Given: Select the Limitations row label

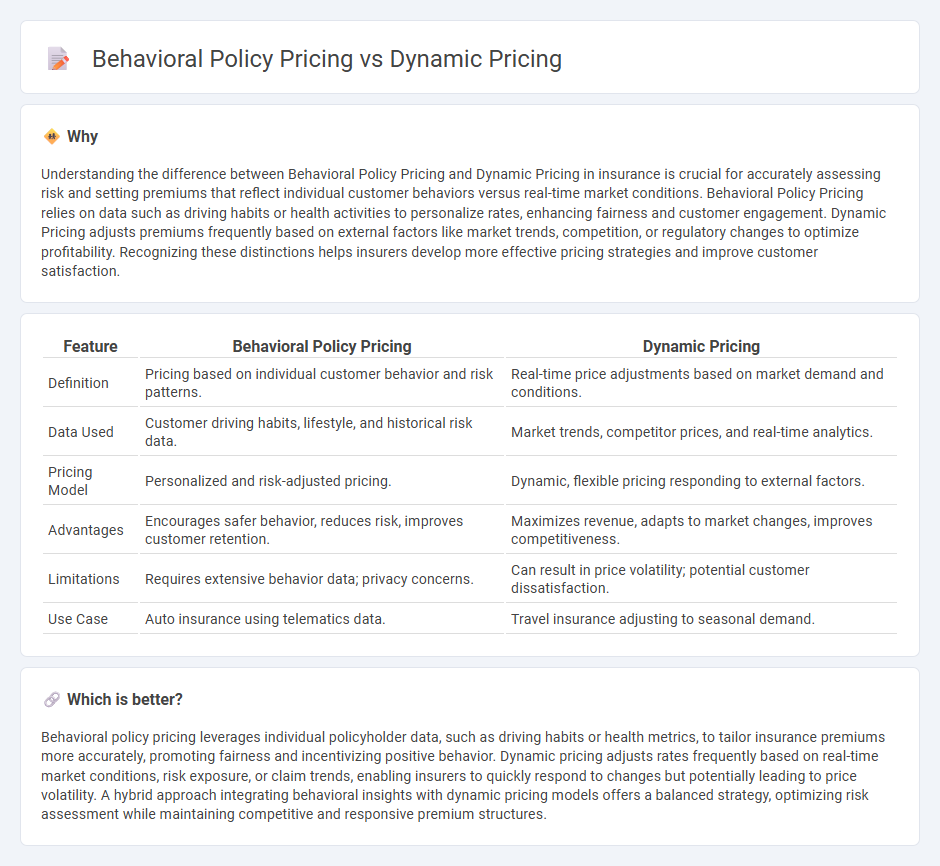Looking at the screenshot, I should point(84,579).
